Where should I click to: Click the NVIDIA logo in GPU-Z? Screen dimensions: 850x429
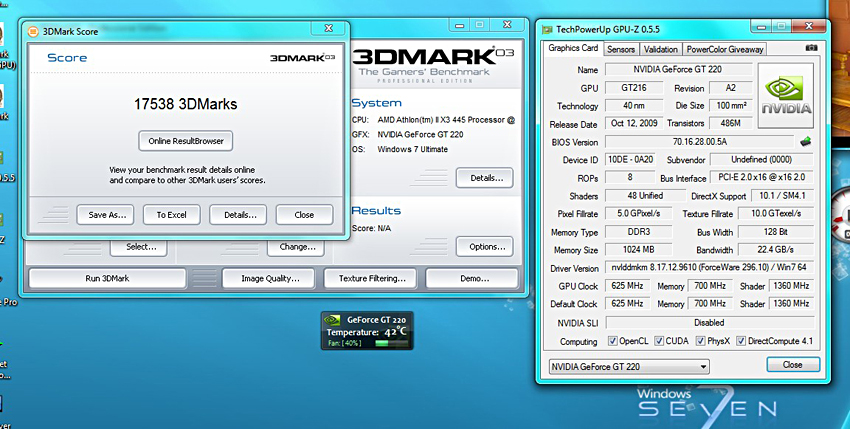click(x=785, y=95)
